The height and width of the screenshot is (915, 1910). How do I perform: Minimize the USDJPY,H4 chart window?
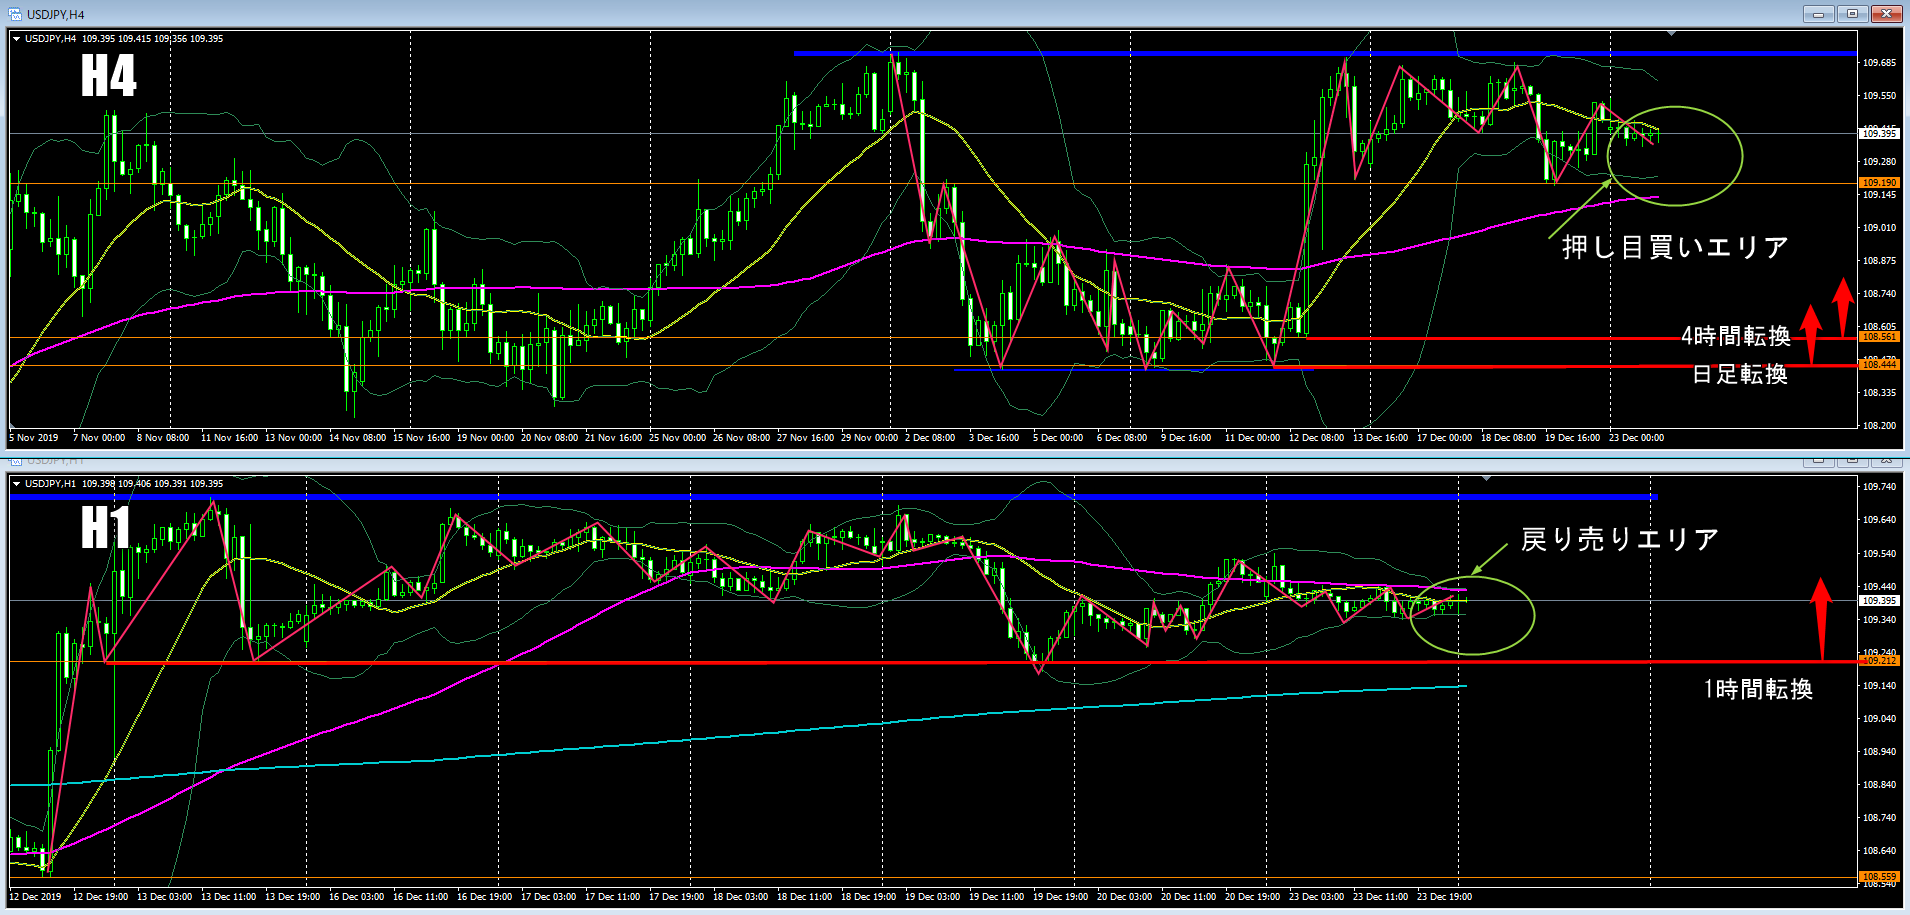pyautogui.click(x=1818, y=14)
